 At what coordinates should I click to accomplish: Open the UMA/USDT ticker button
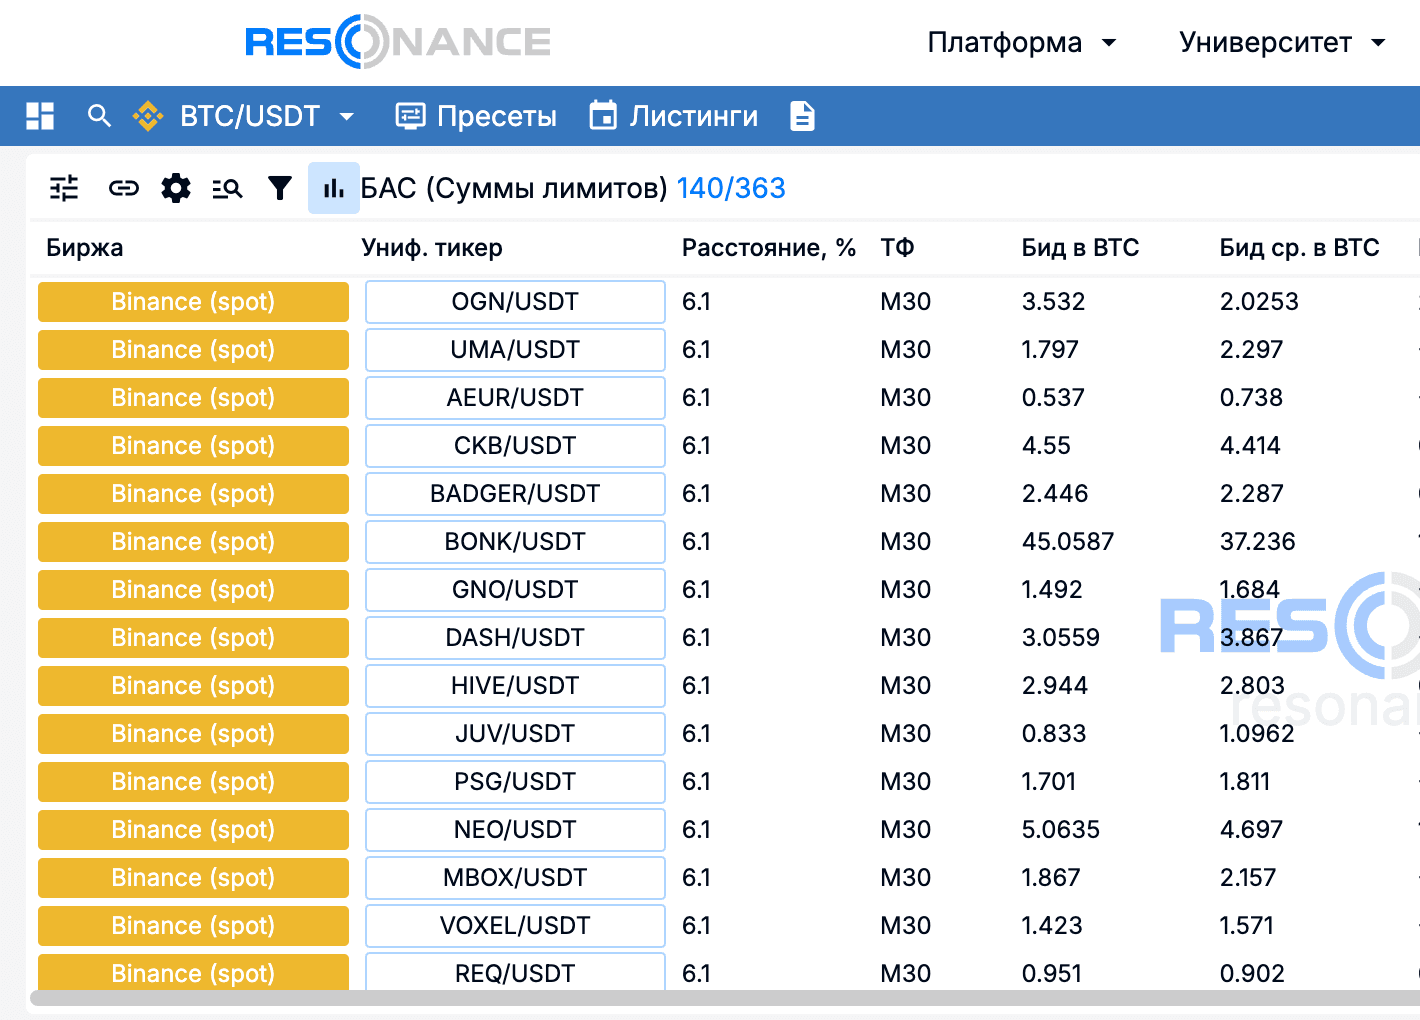515,350
